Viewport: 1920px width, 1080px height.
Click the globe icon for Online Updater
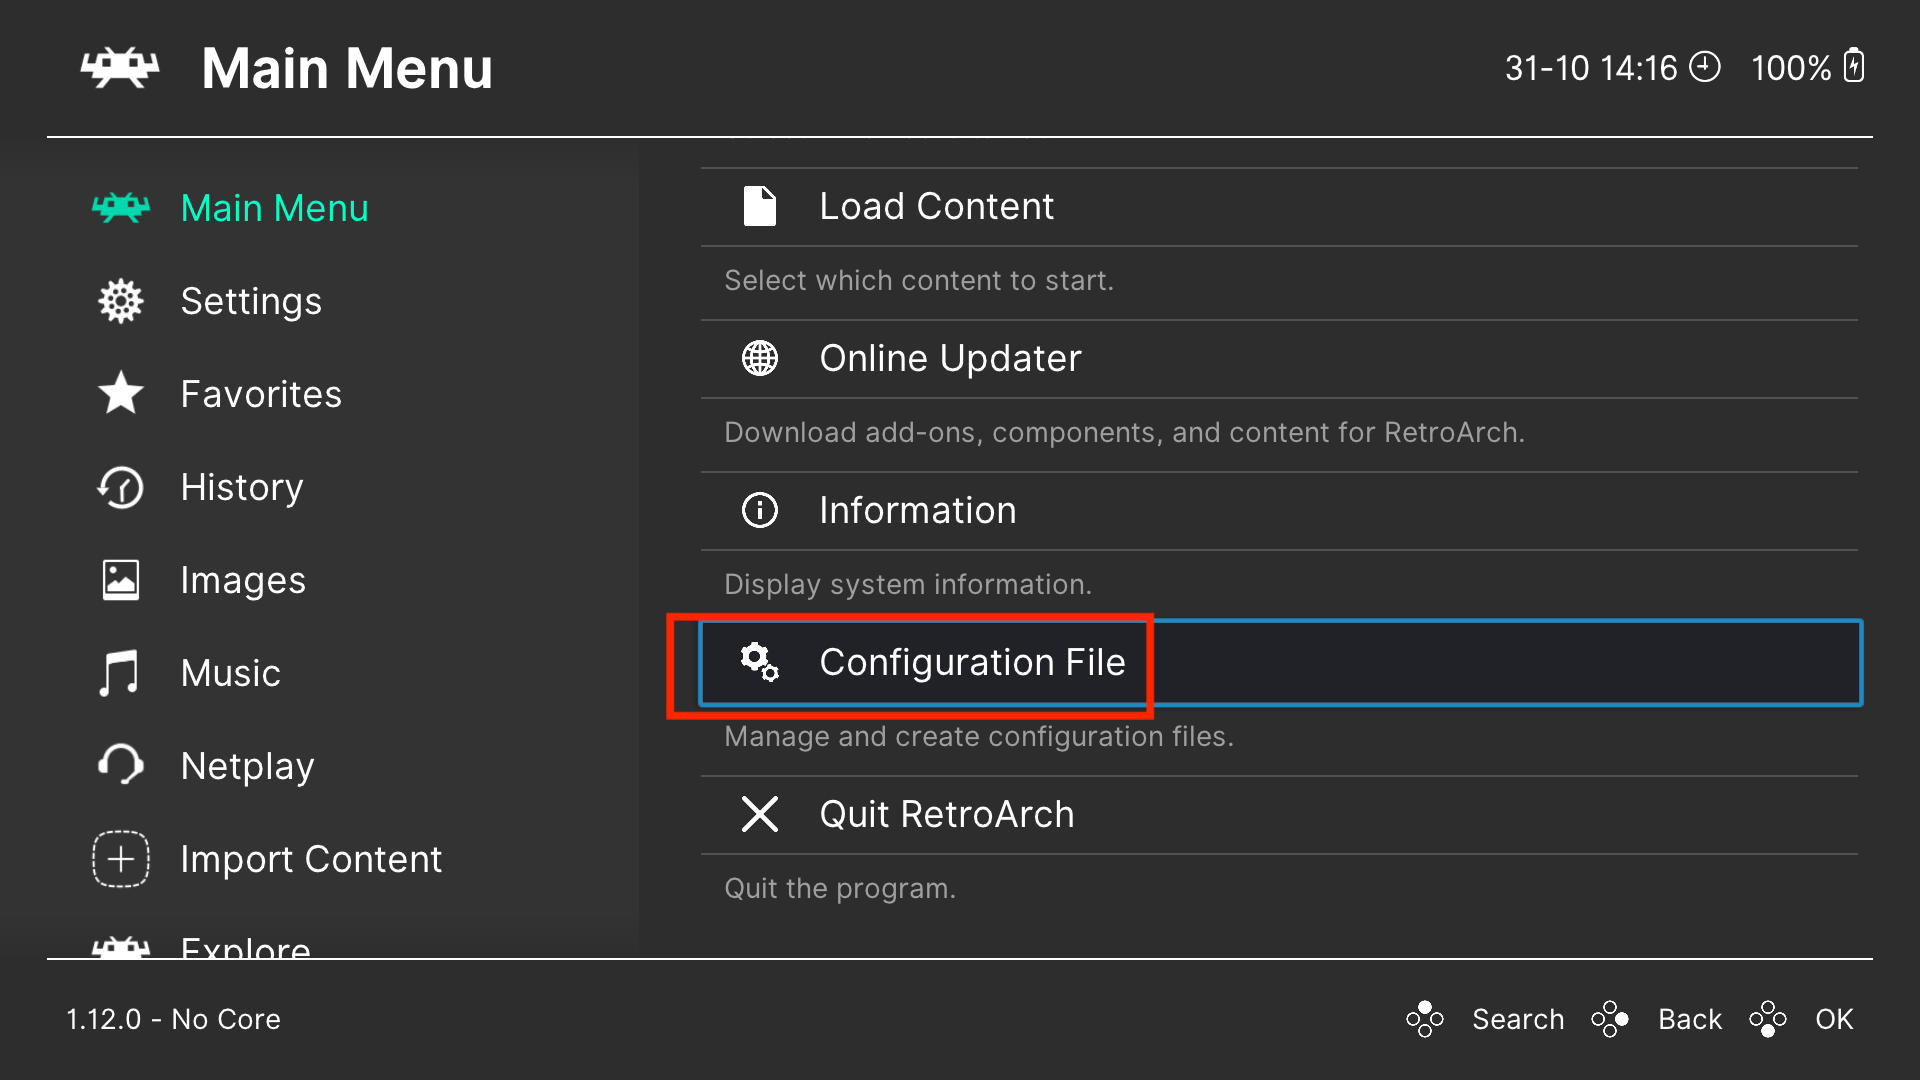pos(760,357)
